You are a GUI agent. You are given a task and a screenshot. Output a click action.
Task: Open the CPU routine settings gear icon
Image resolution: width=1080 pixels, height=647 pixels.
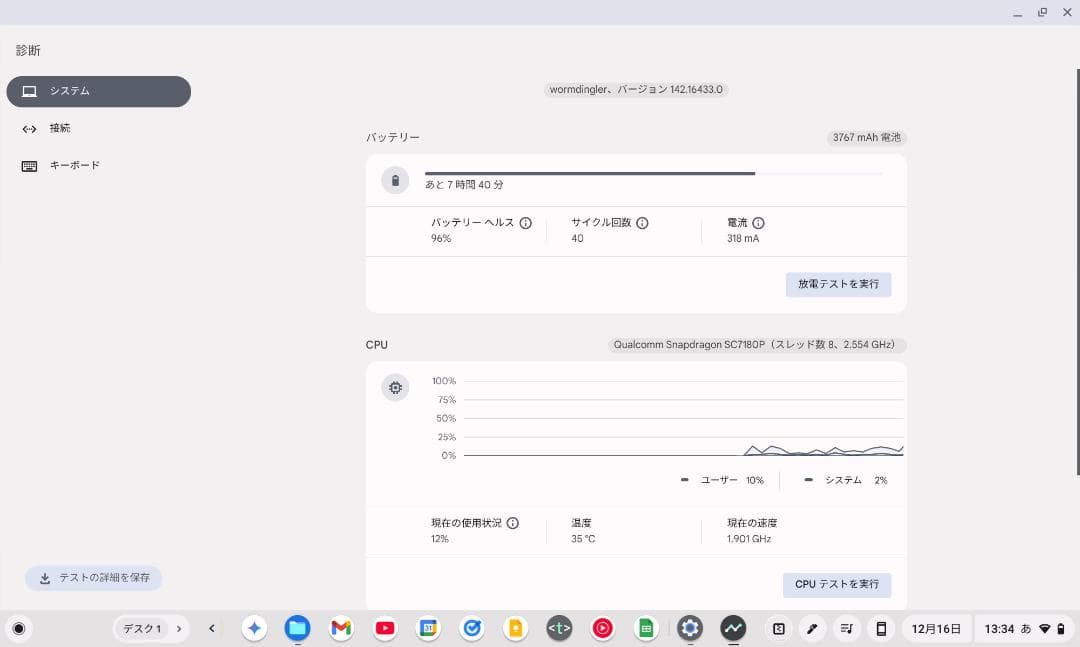click(395, 387)
